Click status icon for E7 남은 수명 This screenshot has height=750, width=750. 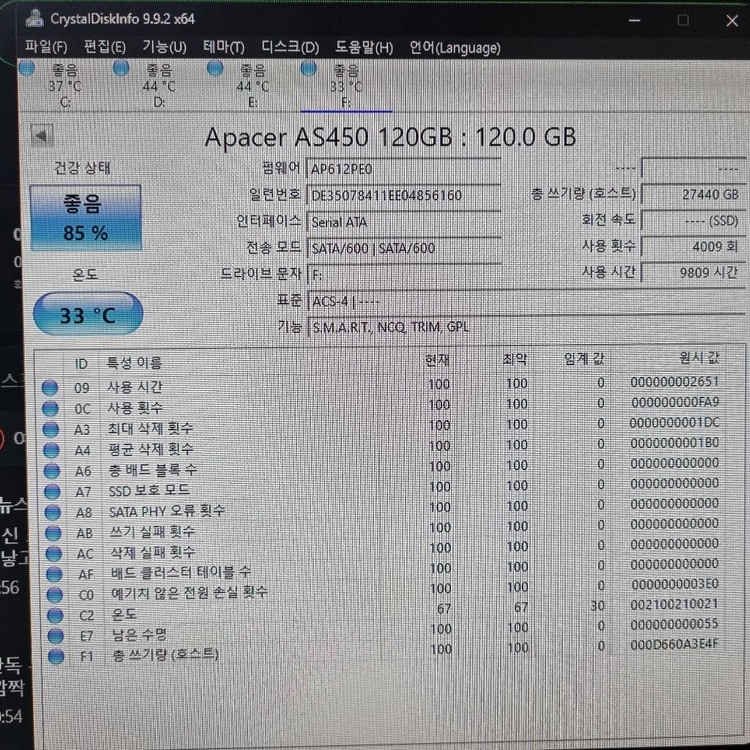click(55, 636)
